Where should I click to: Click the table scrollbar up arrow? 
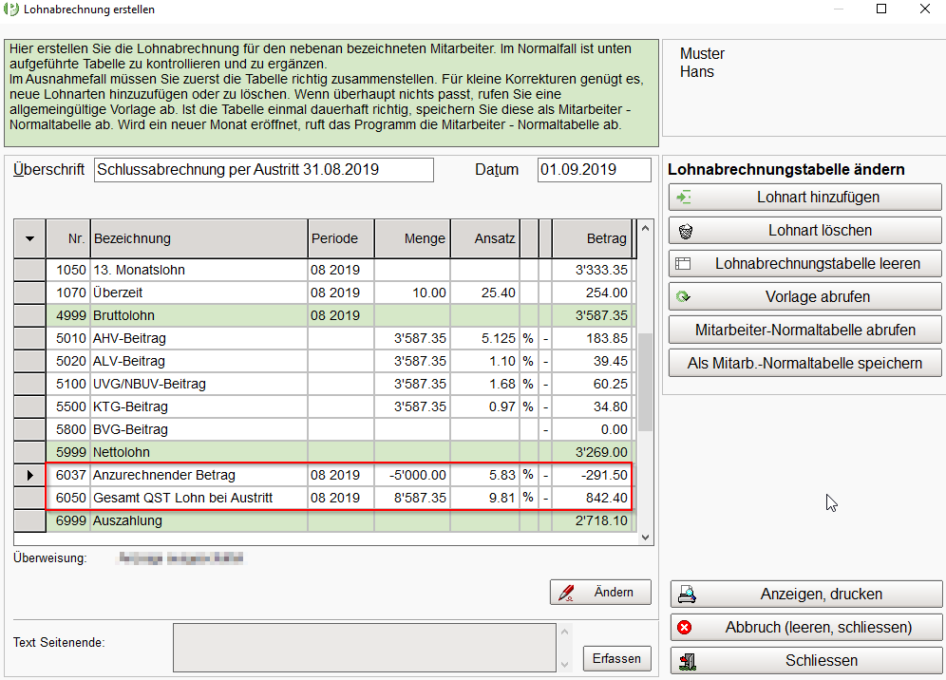coord(646,229)
